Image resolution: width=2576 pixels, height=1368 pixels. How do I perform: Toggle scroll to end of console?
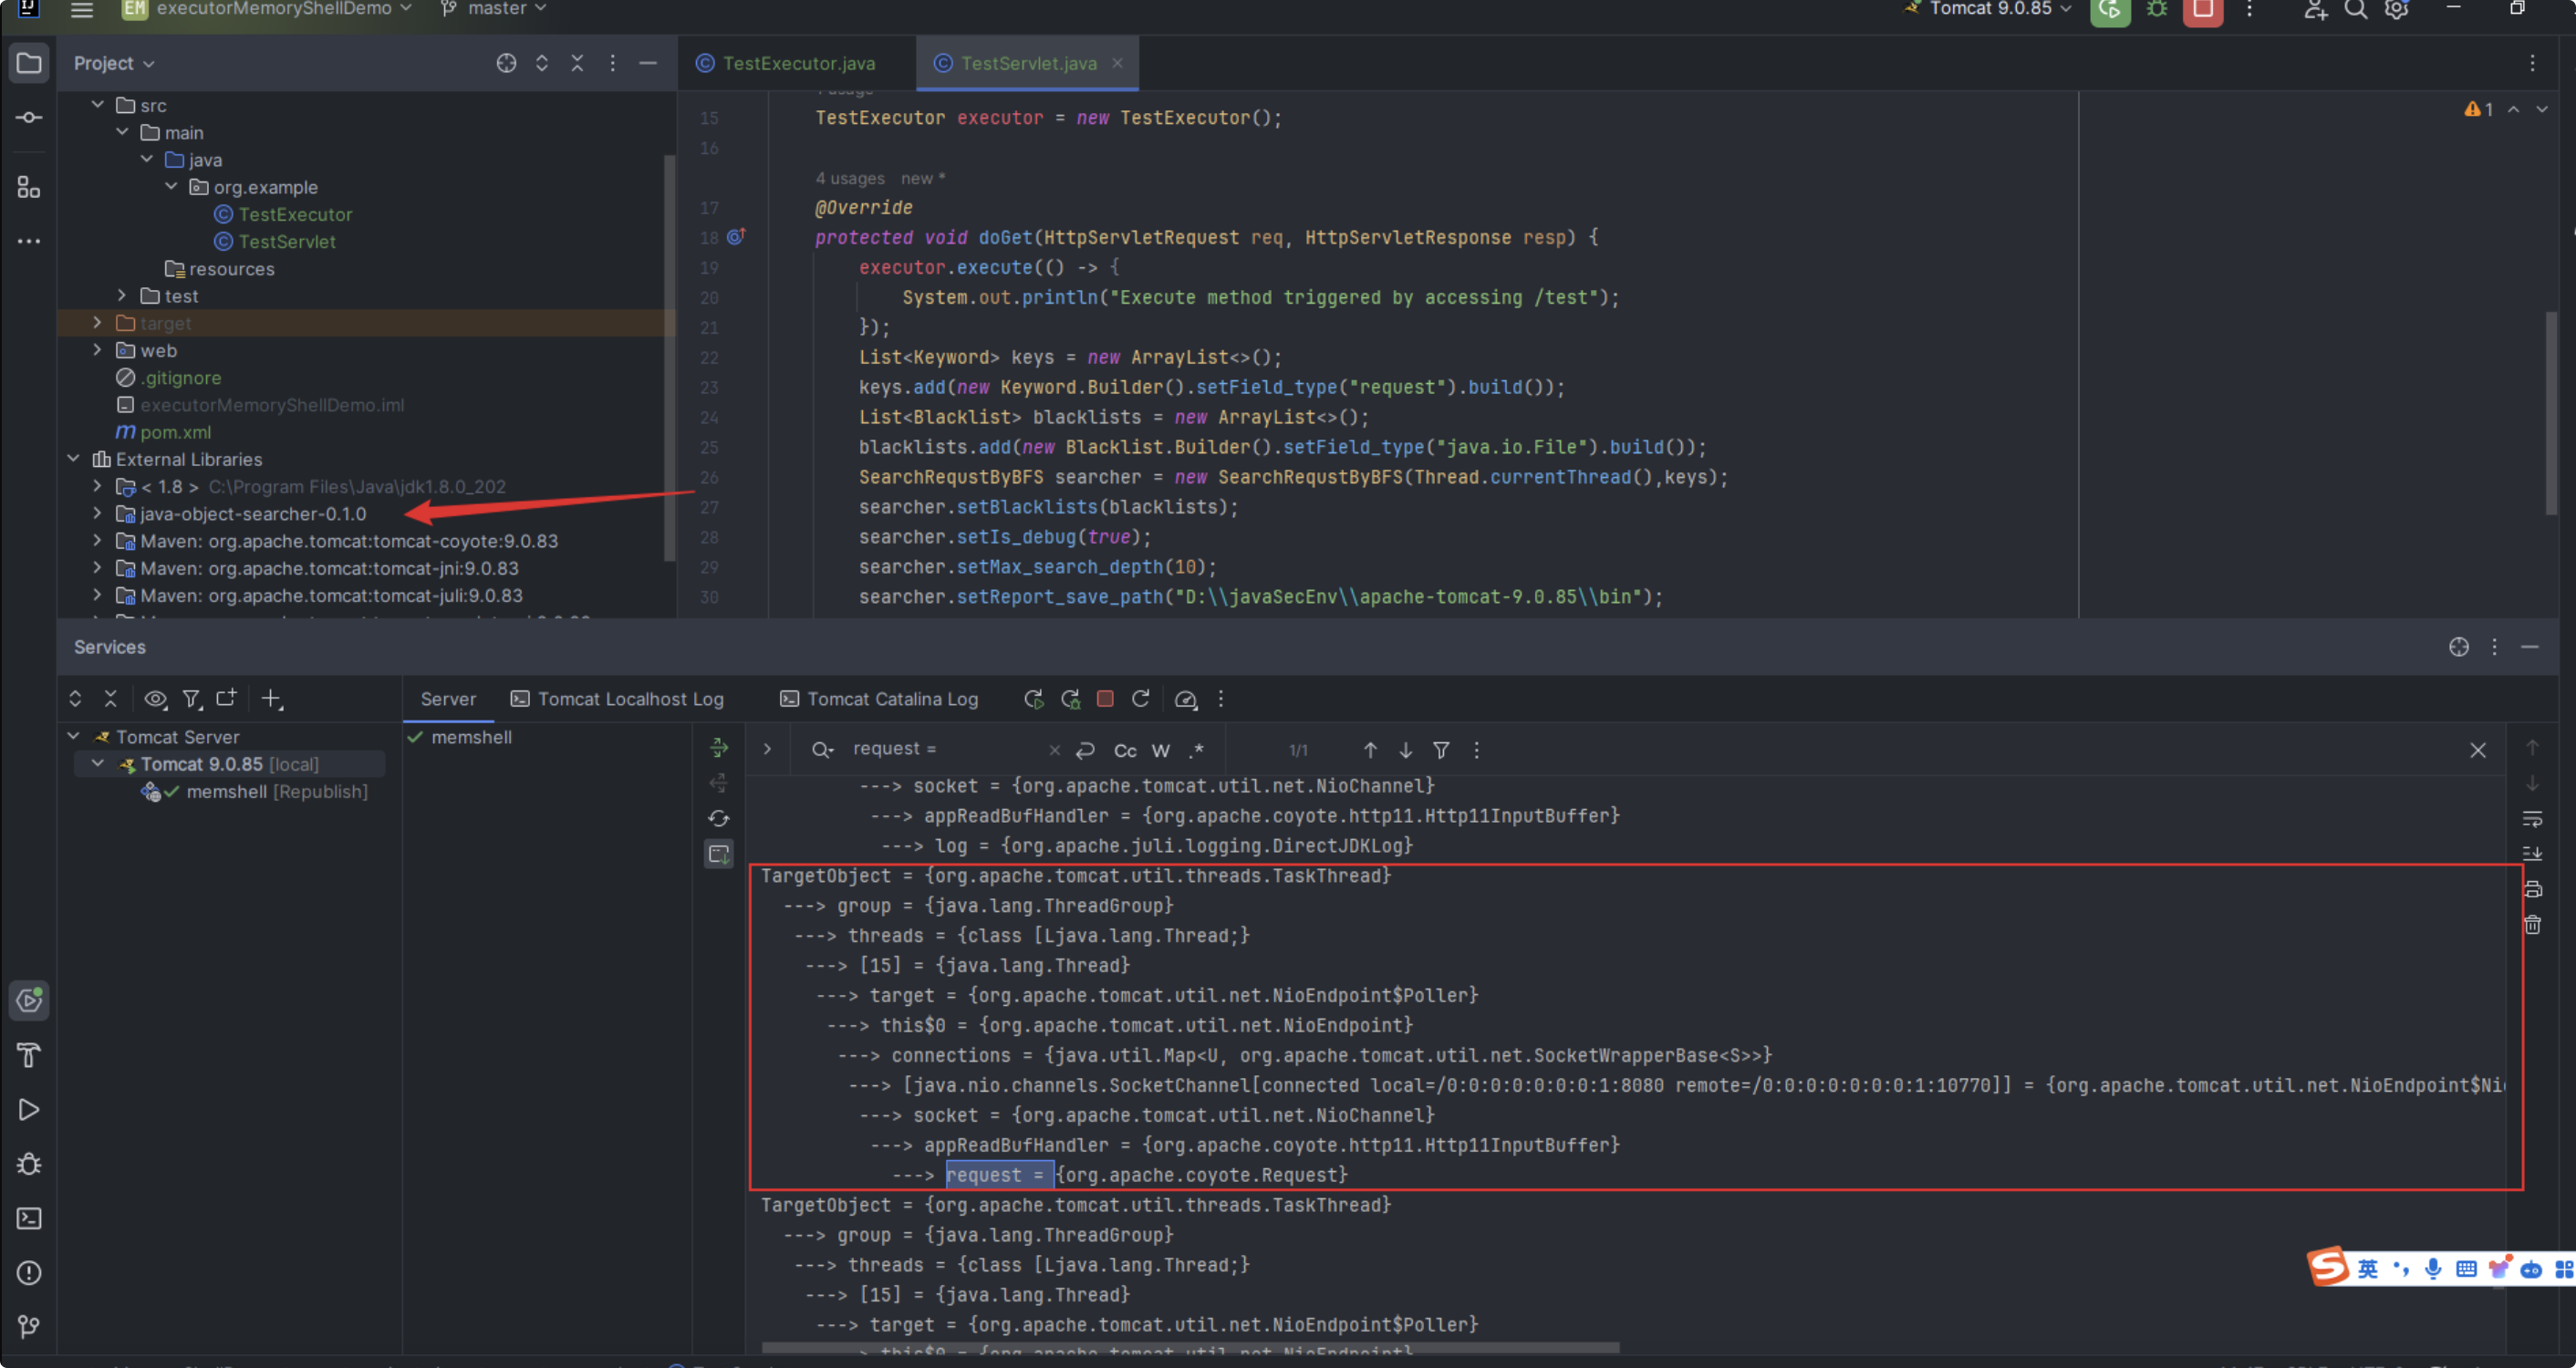click(2532, 854)
